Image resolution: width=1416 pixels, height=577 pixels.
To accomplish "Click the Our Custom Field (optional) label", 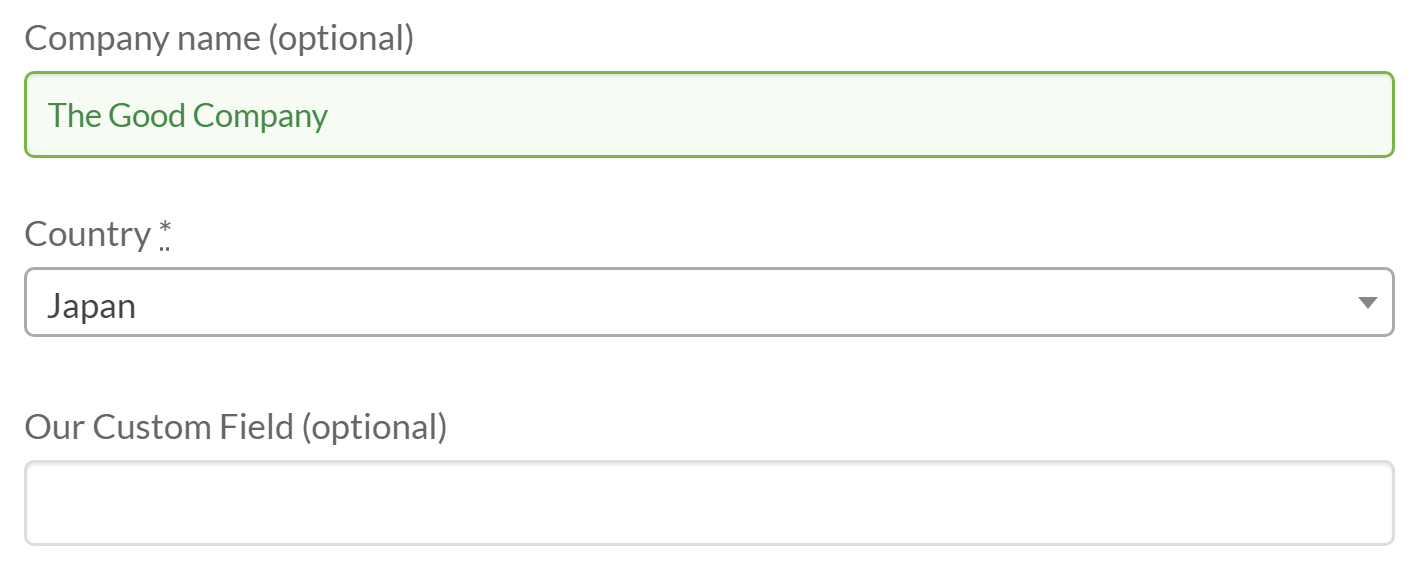I will tap(236, 427).
